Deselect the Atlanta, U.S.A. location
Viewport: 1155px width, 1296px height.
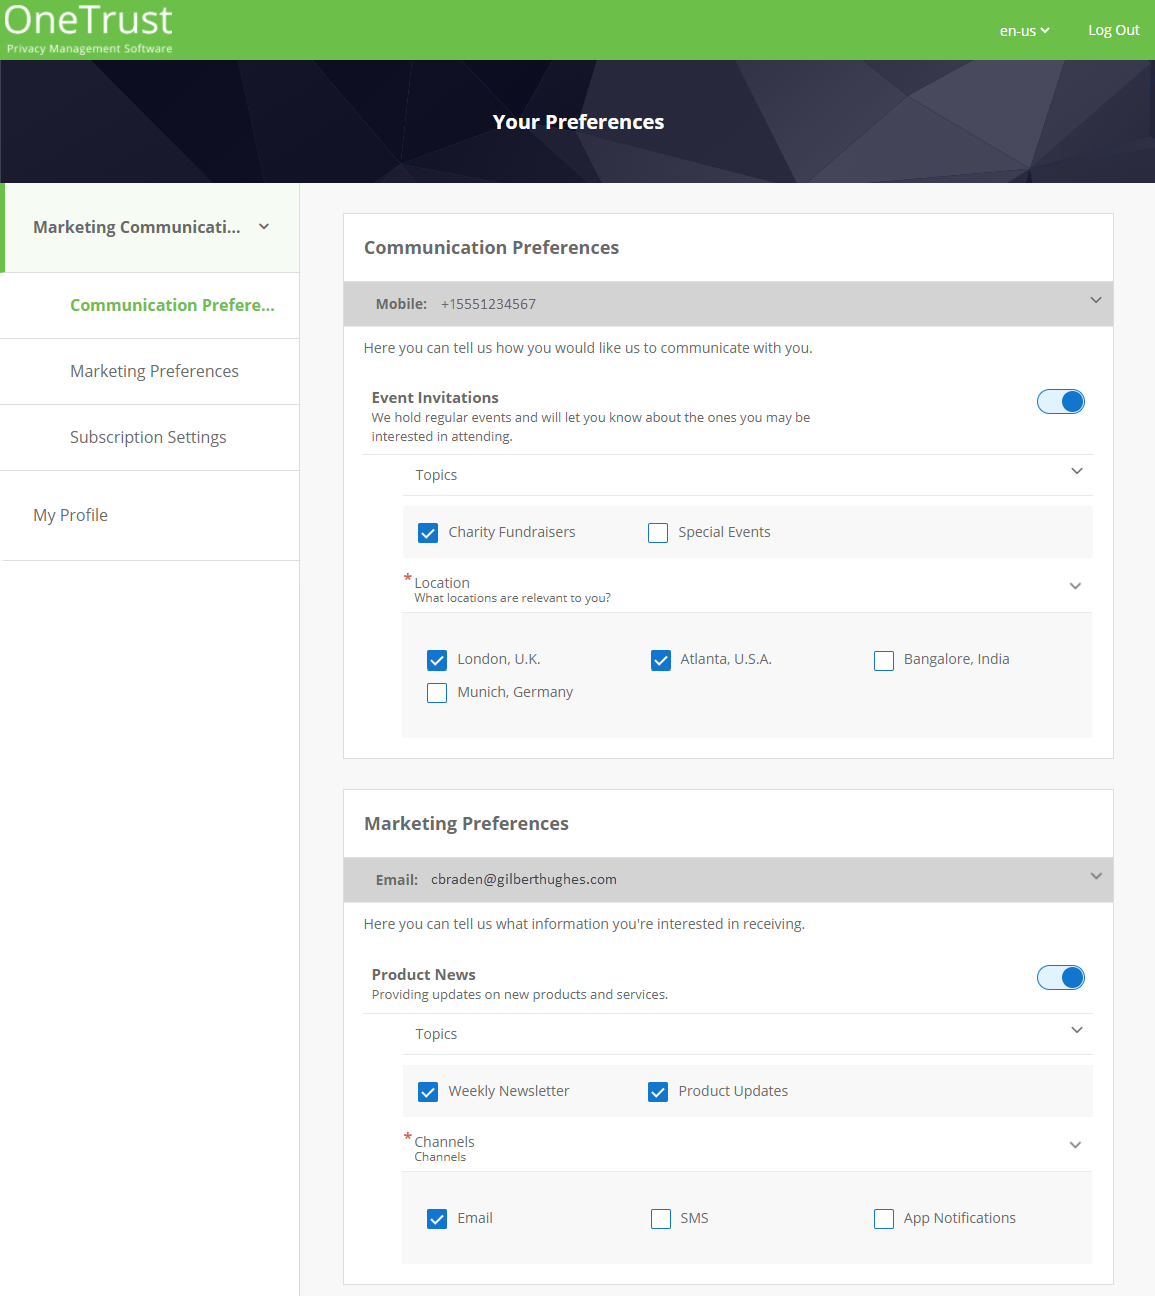click(660, 660)
